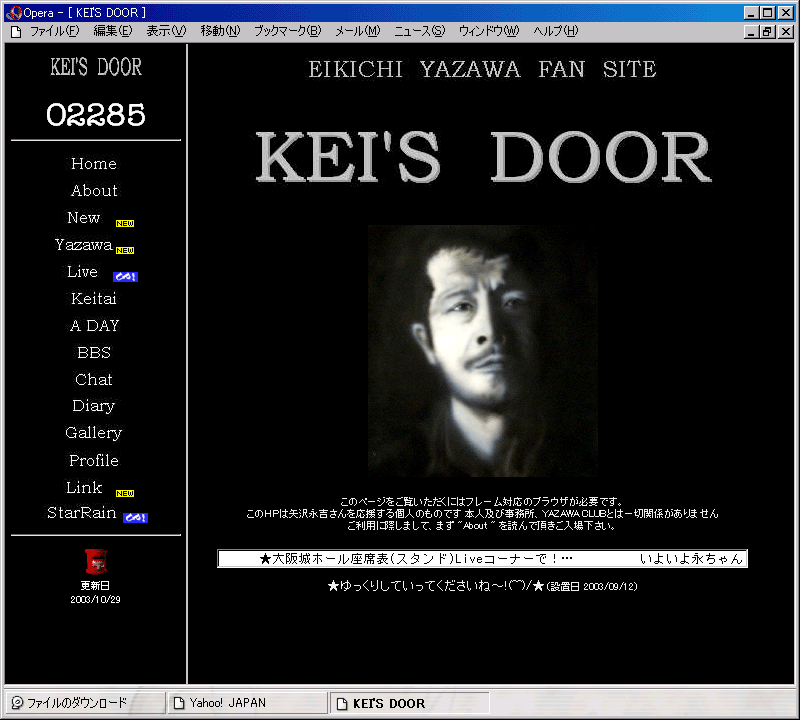
Task: Close the Opera application window
Action: [786, 13]
